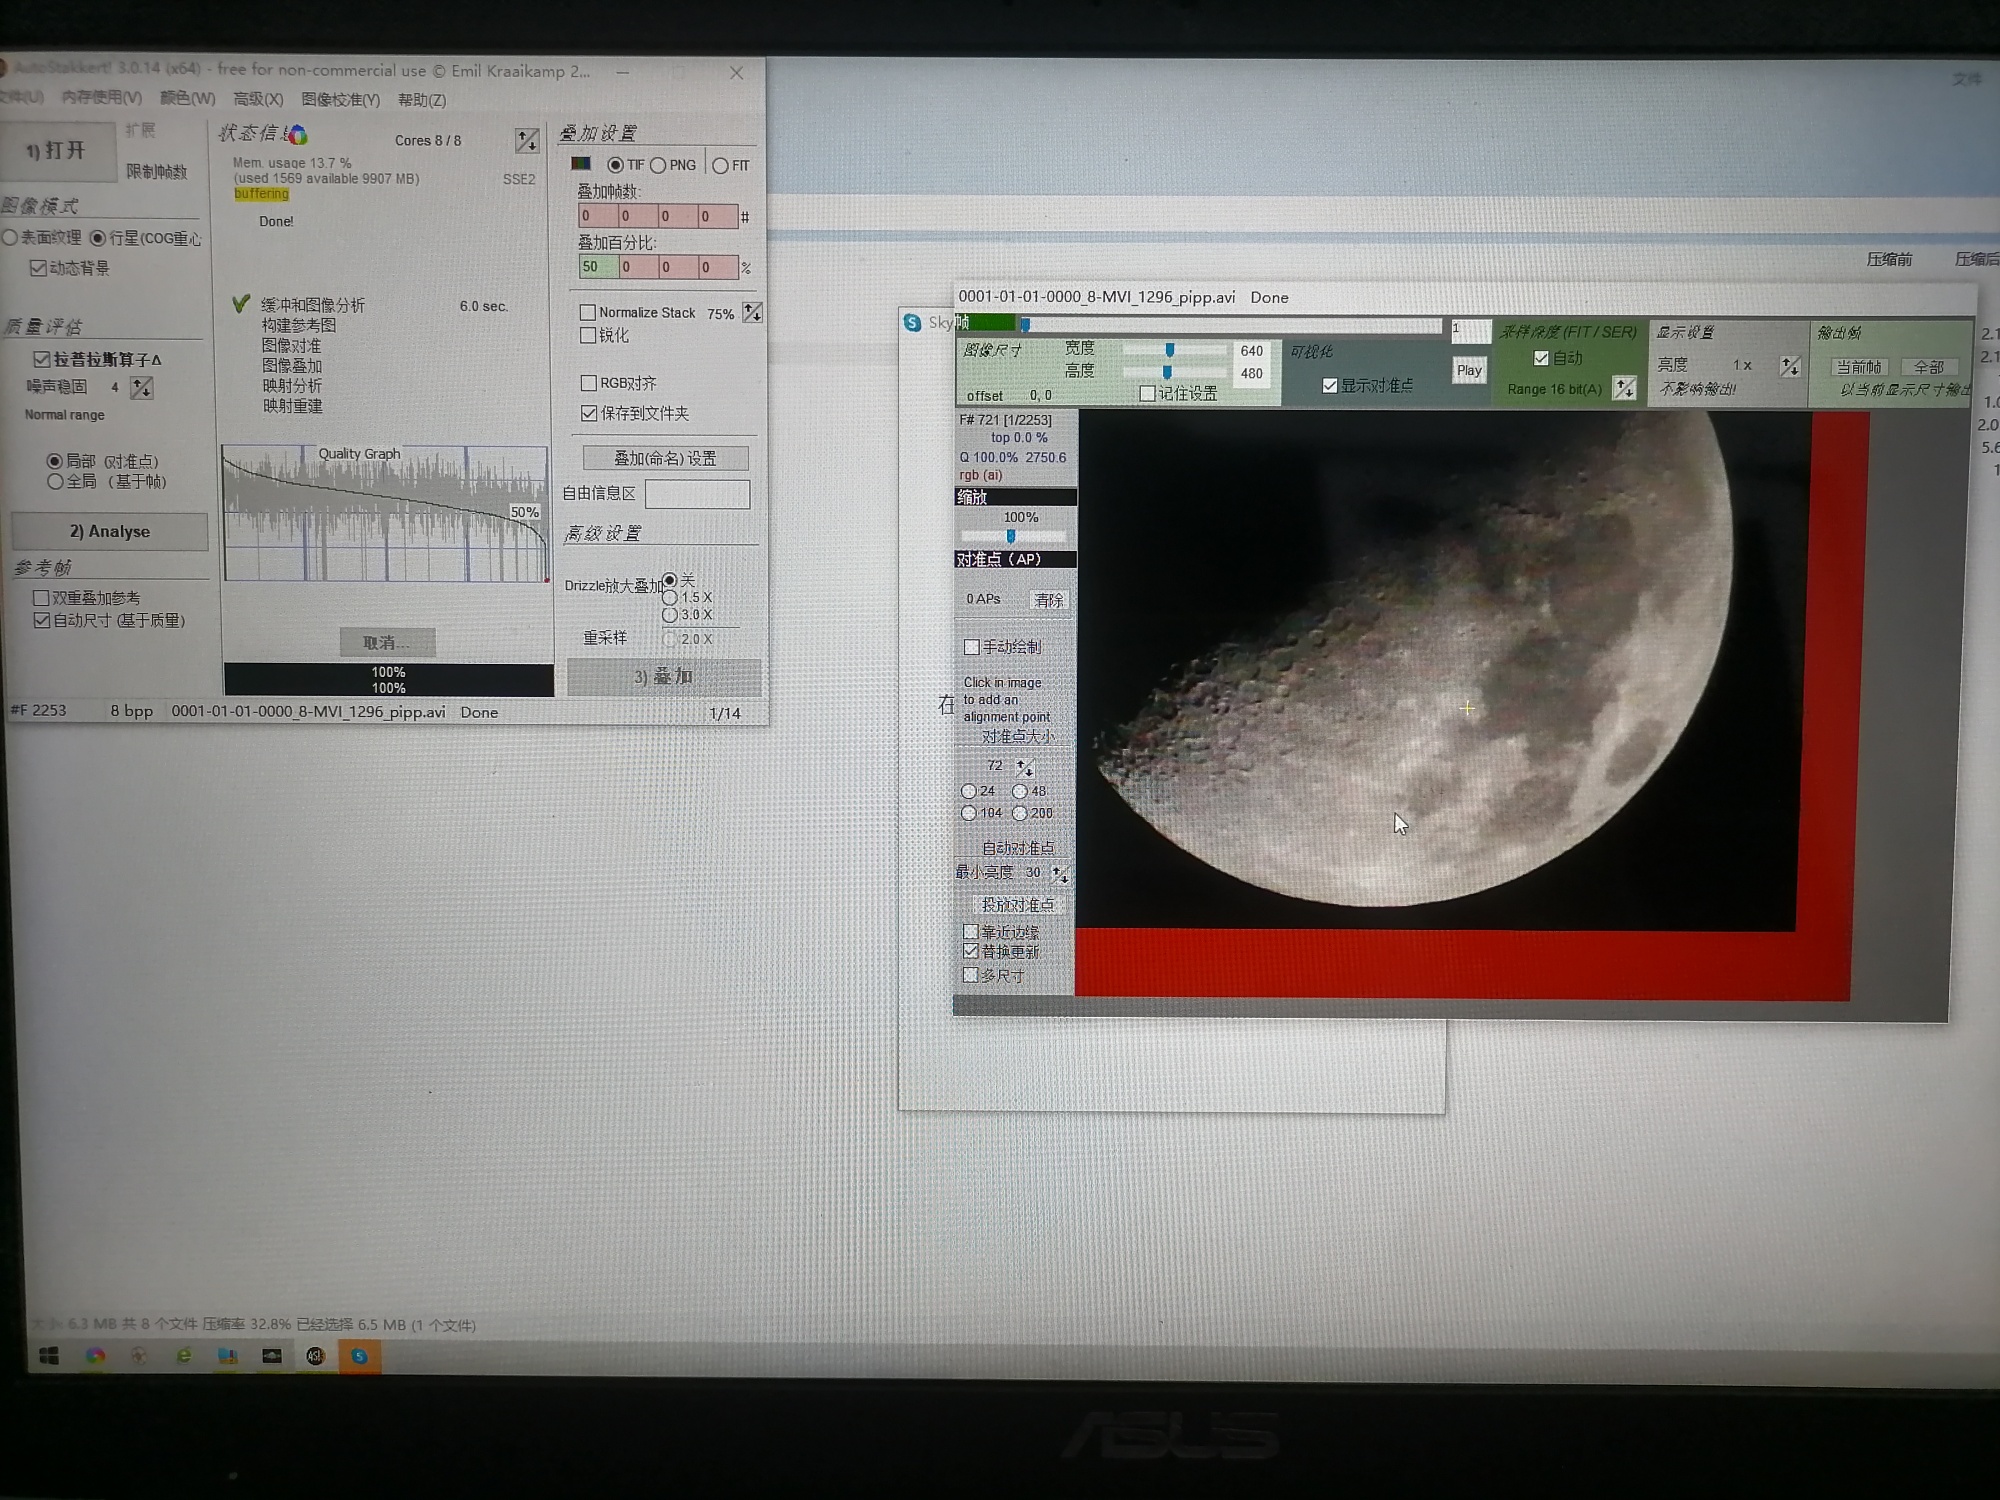Click the ASI camera taskbar icon

(315, 1356)
